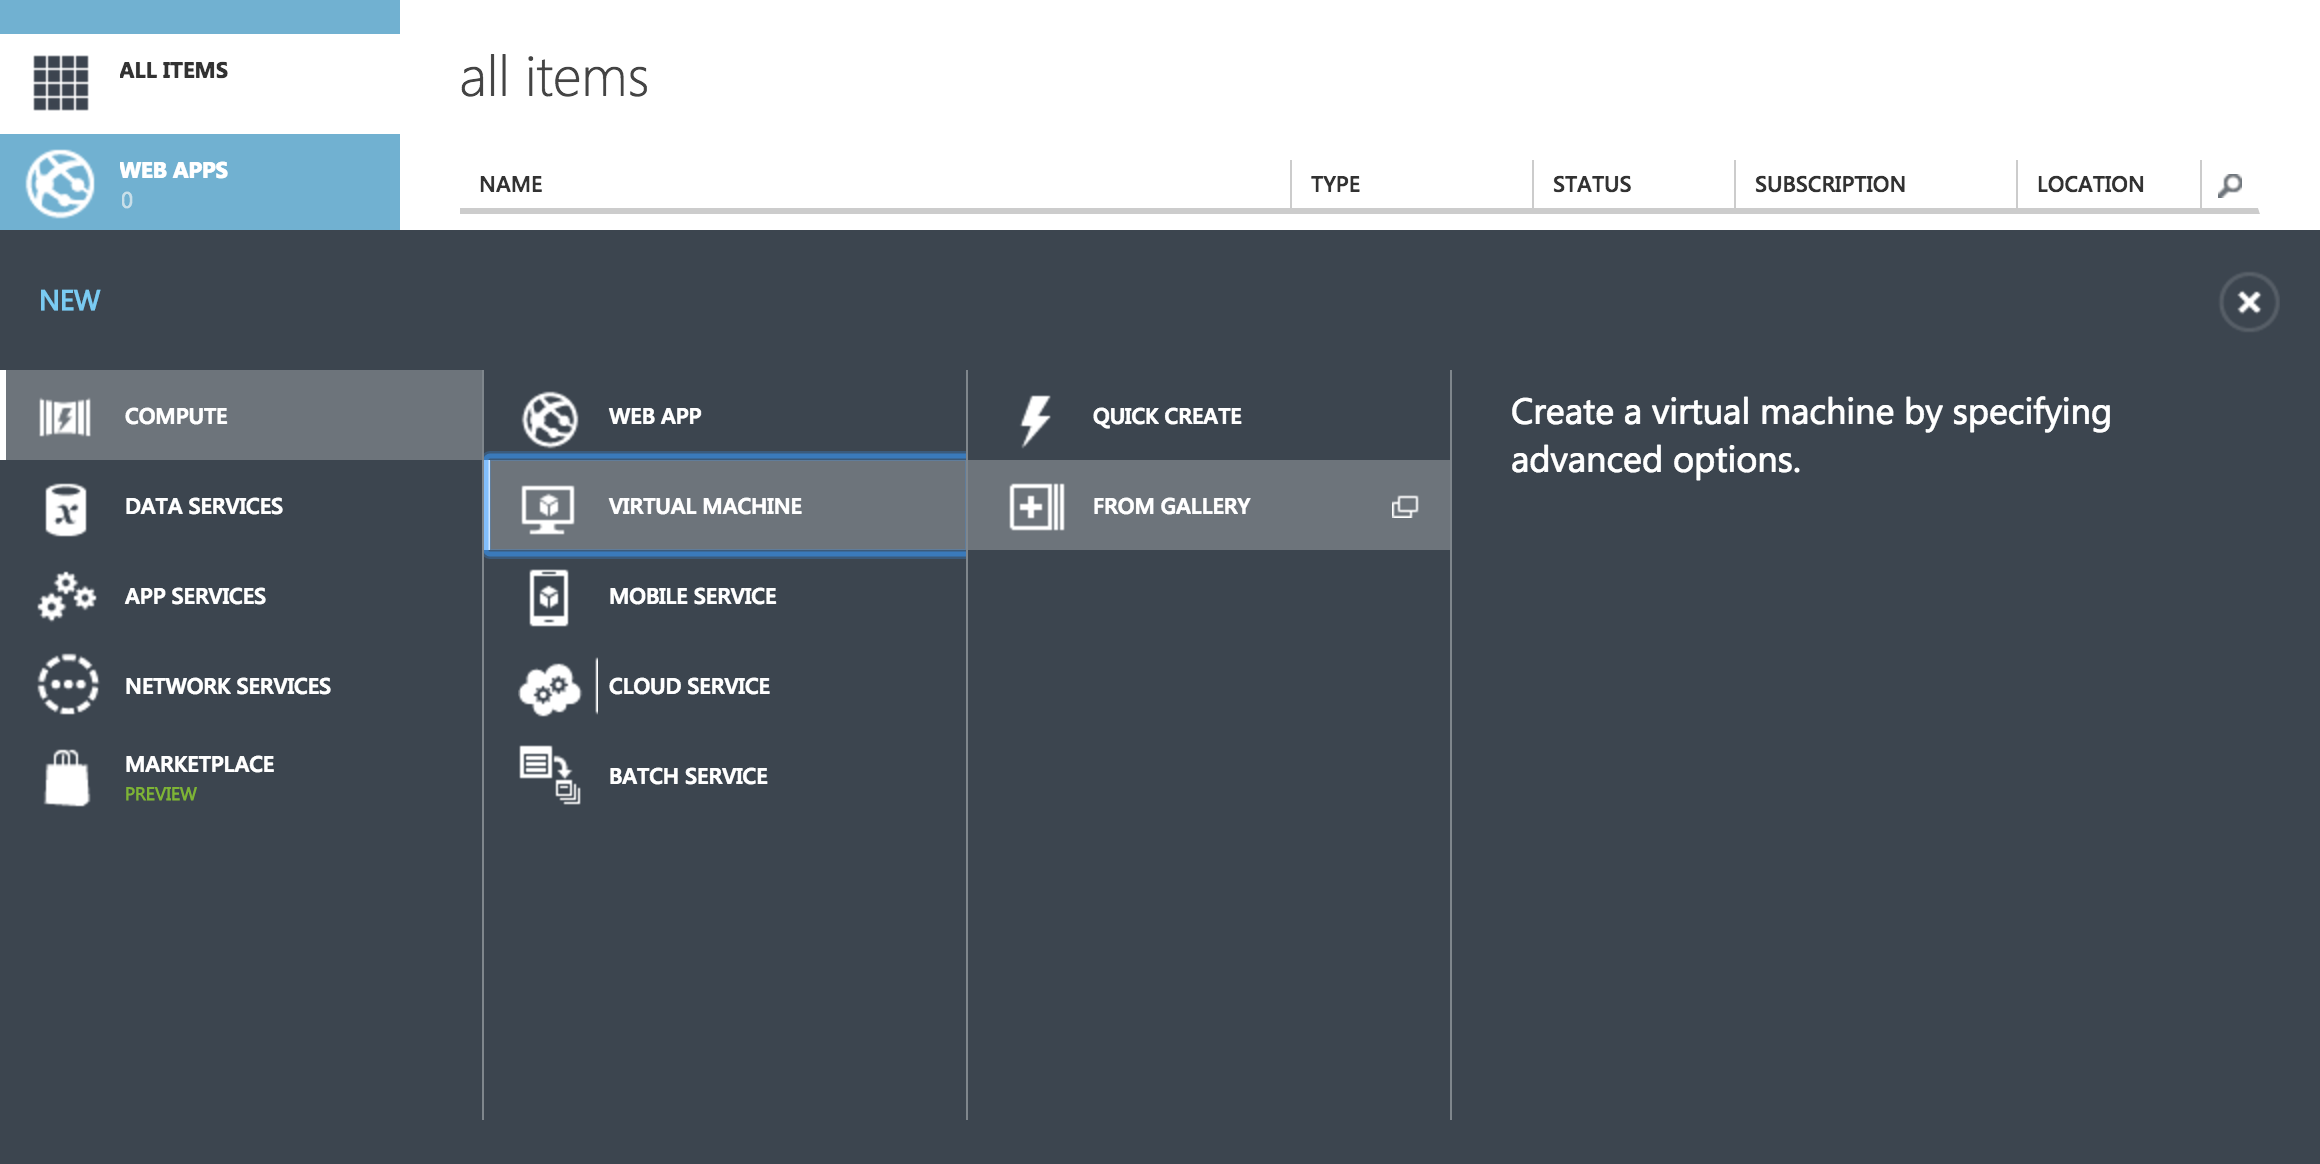Click the Mobile Service phone icon
2320x1164 pixels.
click(x=549, y=597)
